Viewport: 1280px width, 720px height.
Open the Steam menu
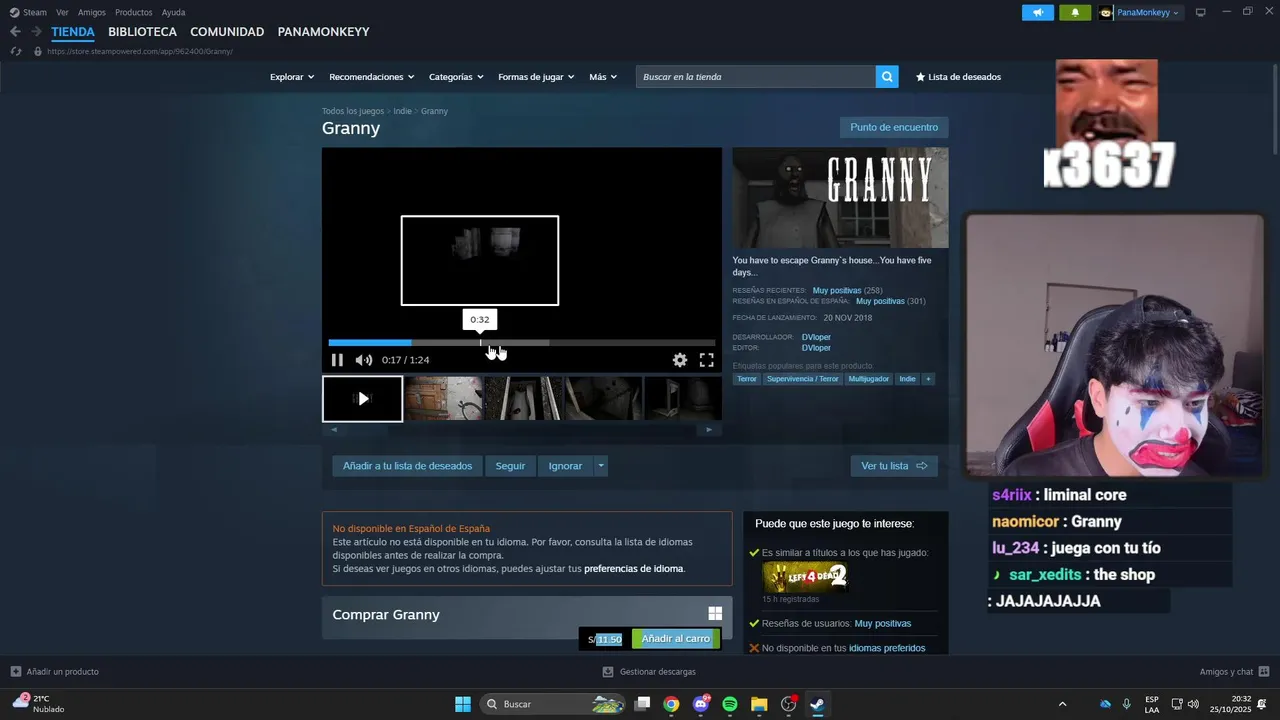(x=29, y=12)
